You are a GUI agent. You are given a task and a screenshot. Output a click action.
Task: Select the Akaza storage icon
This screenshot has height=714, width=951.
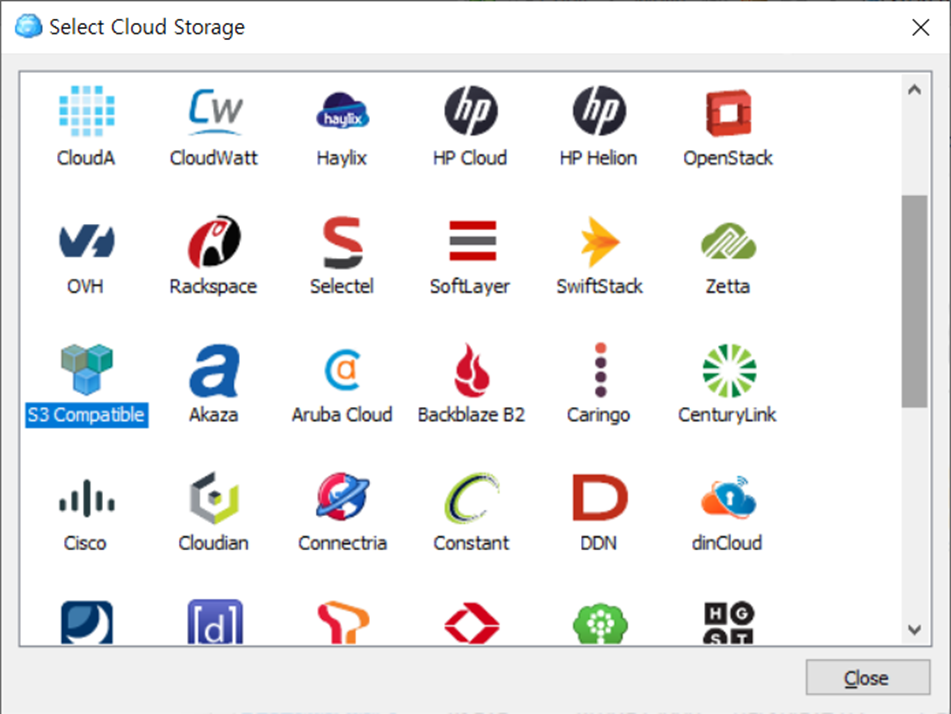click(215, 370)
